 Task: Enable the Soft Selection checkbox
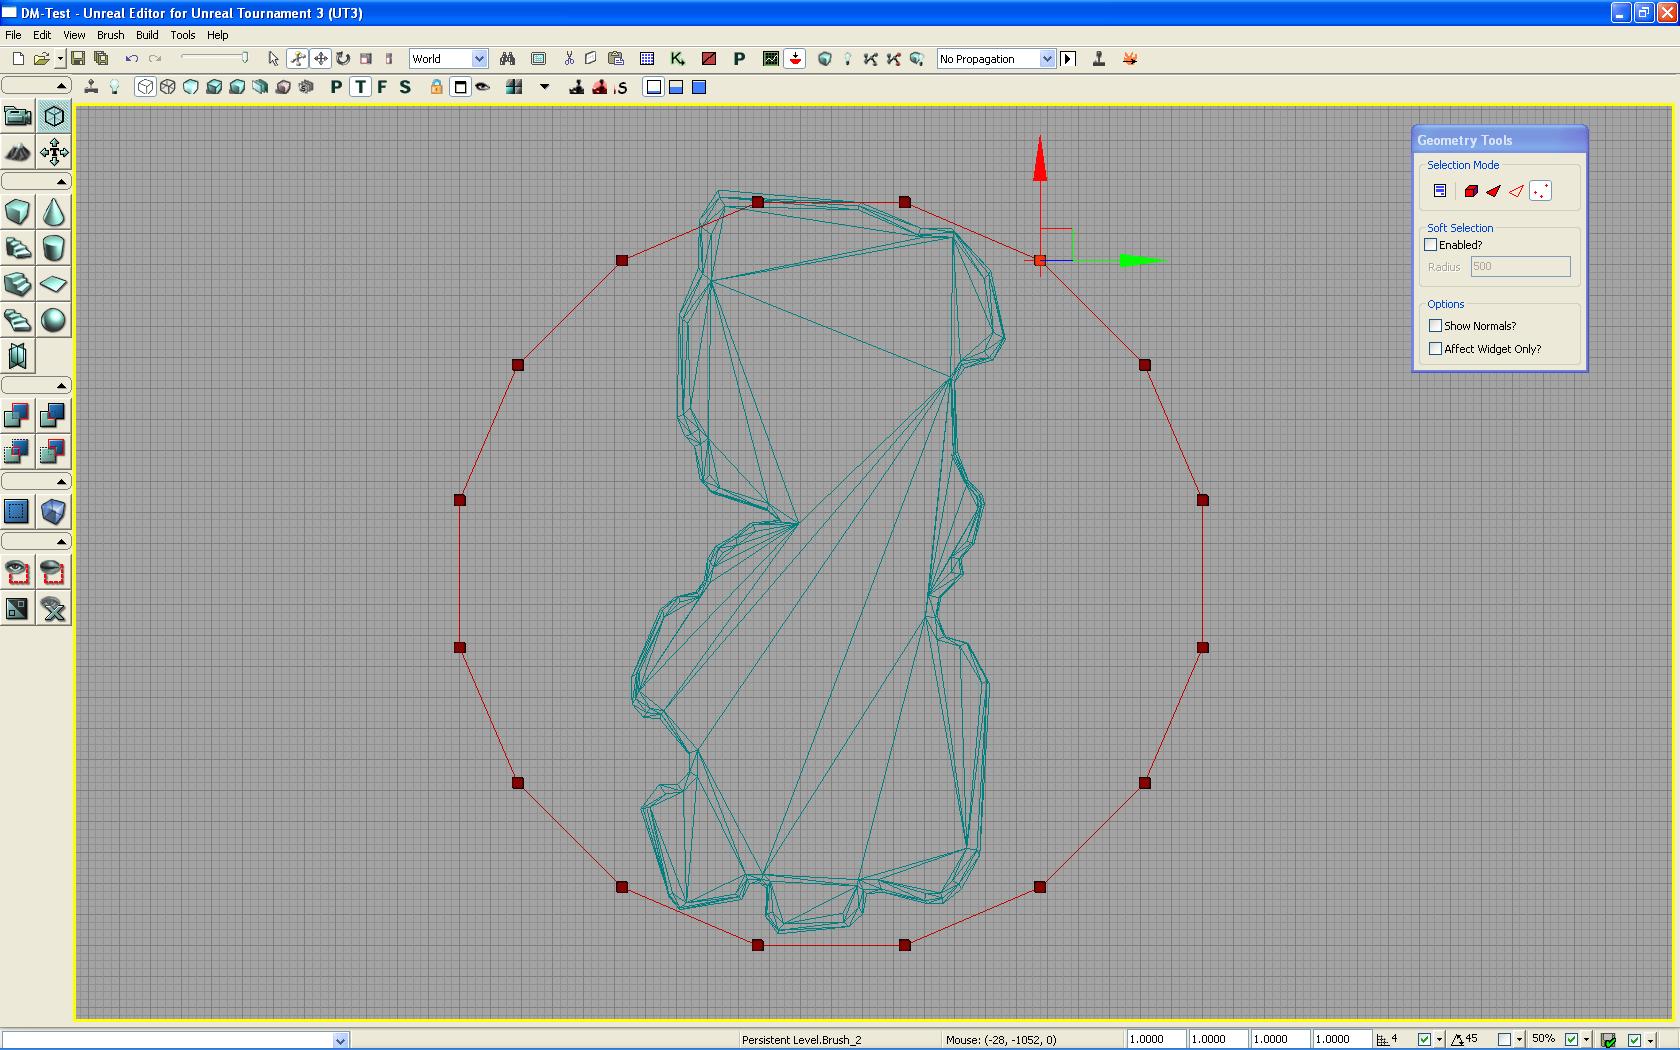(1431, 245)
